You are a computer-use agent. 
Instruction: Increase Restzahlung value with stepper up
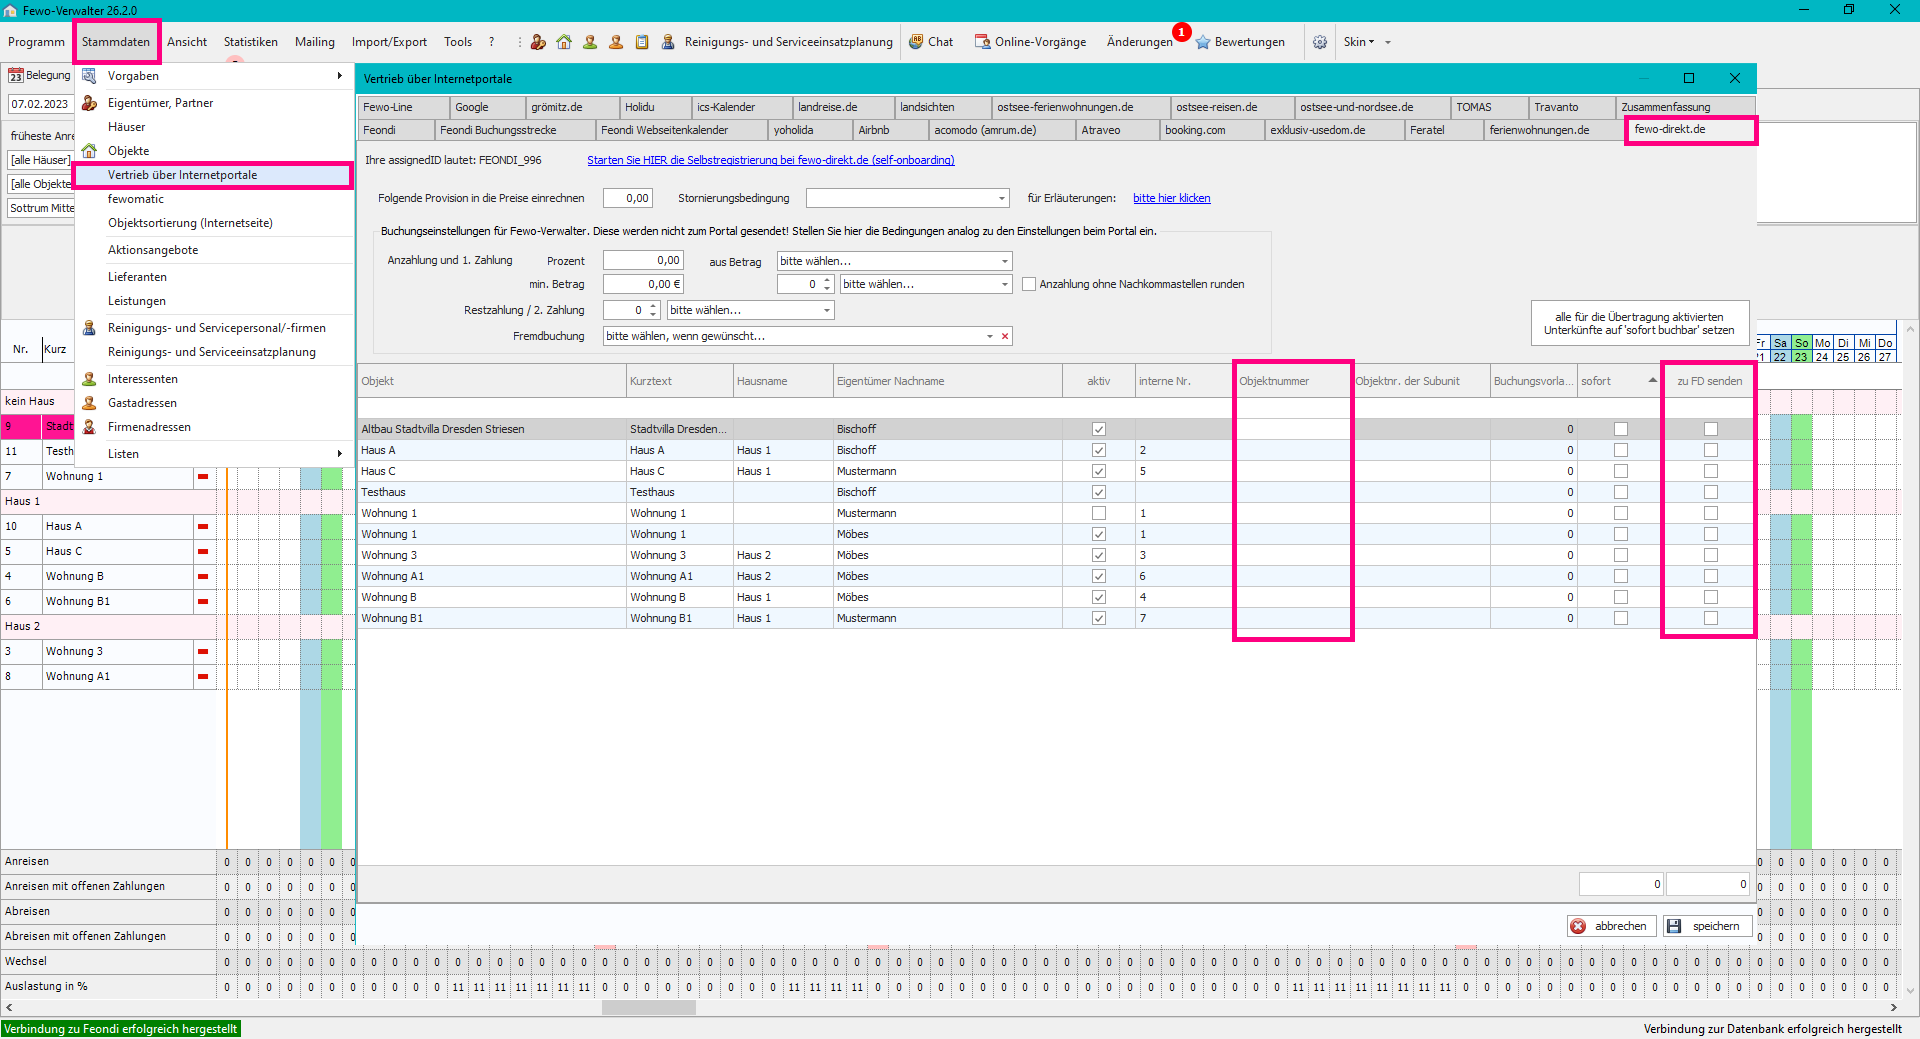coord(653,306)
